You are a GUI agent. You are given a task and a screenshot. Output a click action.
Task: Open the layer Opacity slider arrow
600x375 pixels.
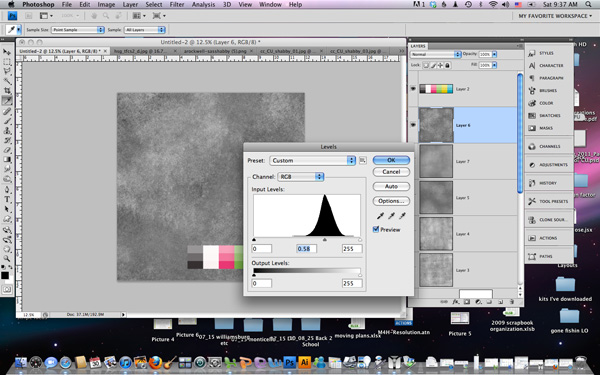(x=494, y=54)
